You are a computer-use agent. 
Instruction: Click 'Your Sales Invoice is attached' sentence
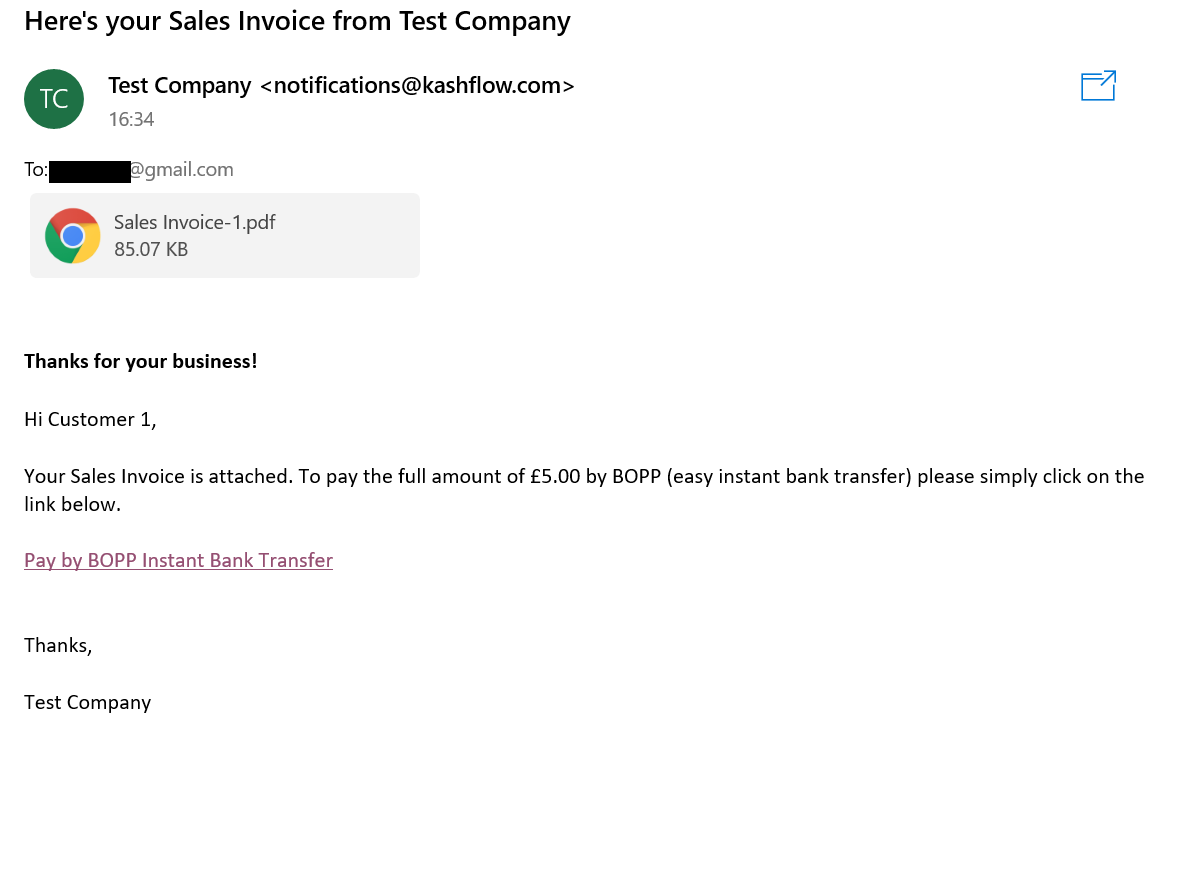[x=158, y=476]
